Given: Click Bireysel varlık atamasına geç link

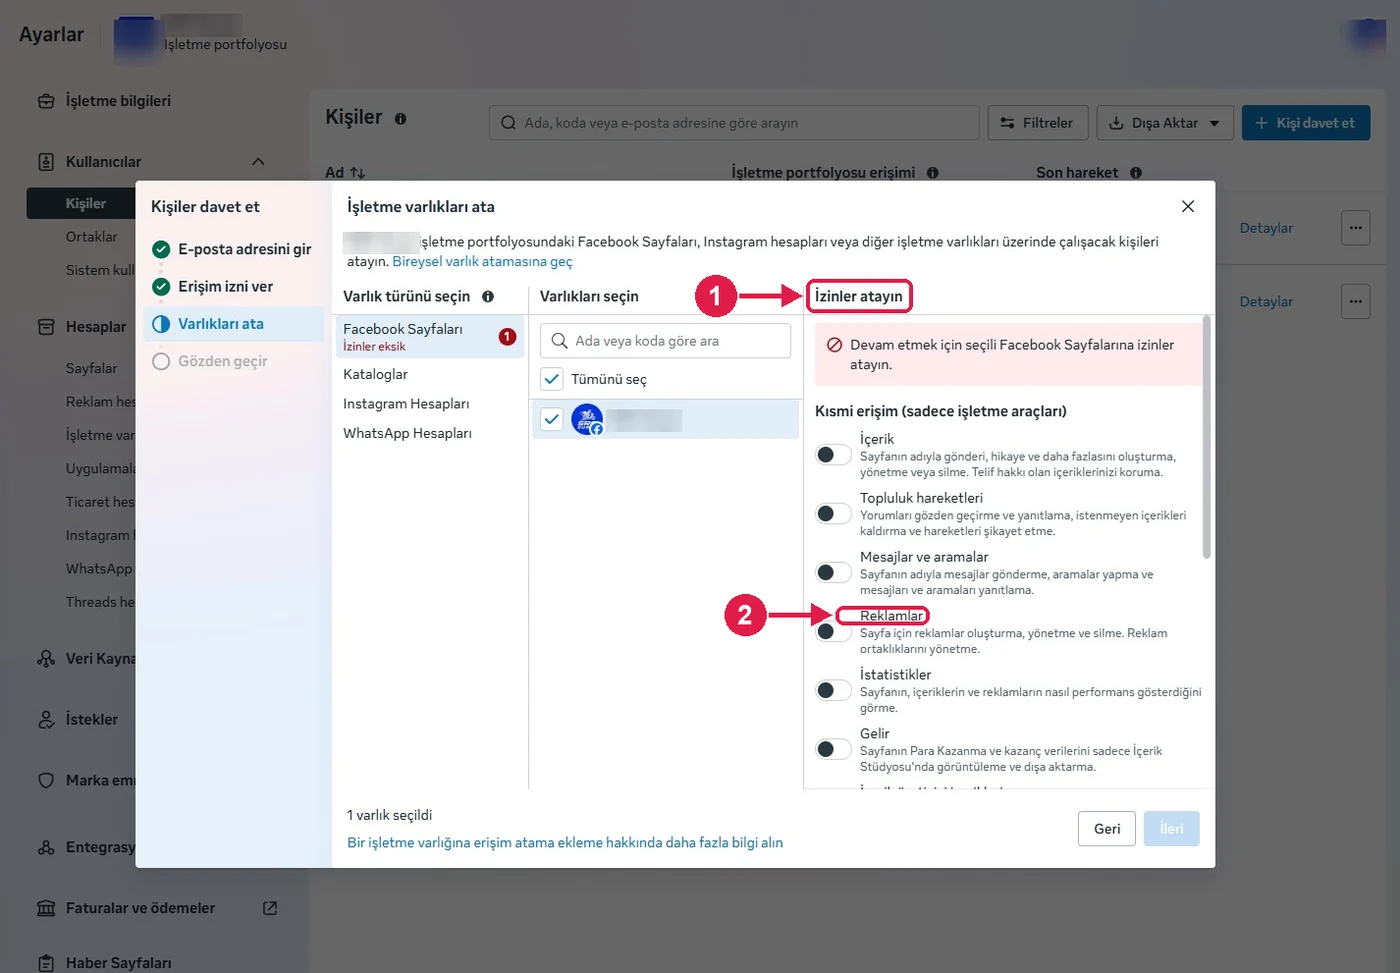Looking at the screenshot, I should pos(483,261).
